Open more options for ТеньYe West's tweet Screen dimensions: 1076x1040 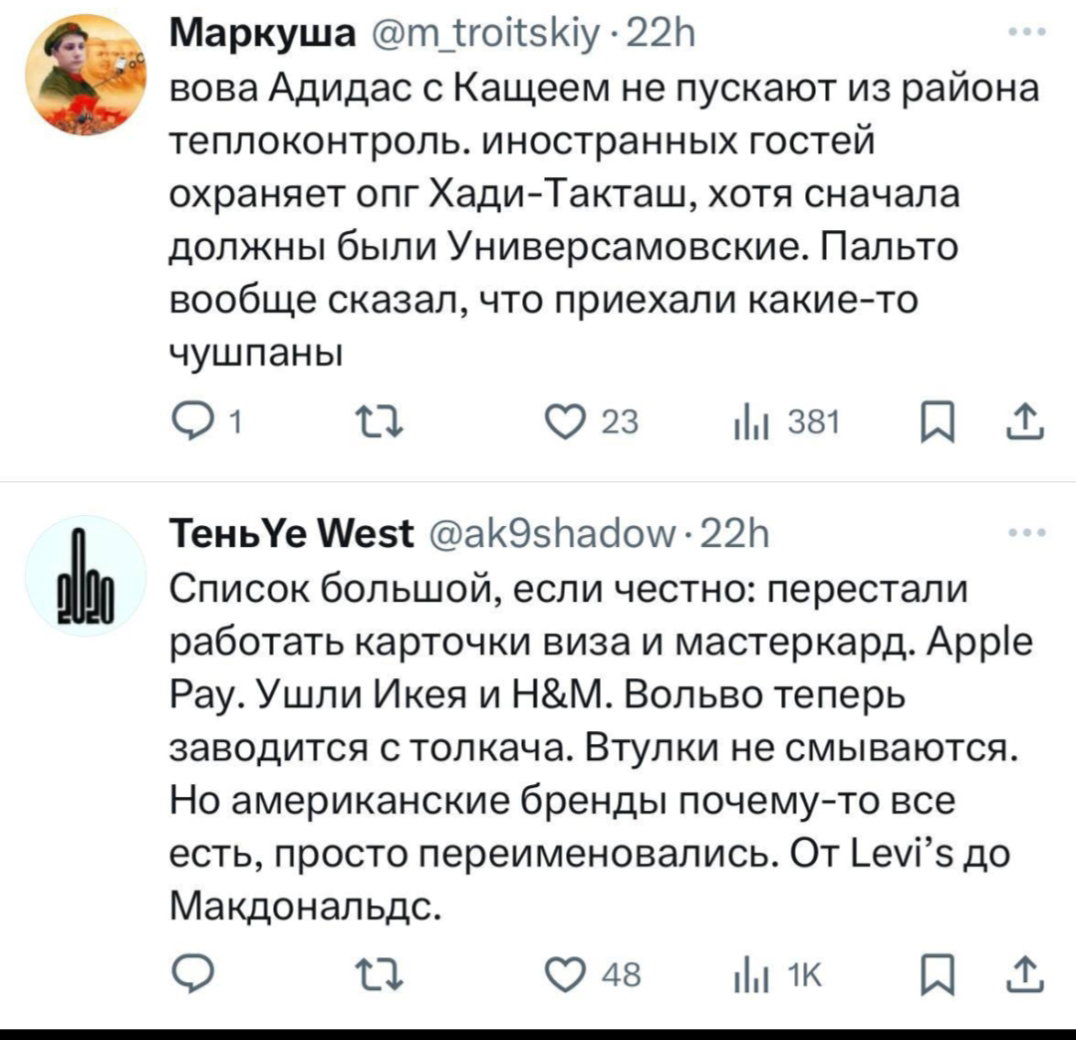(1027, 532)
